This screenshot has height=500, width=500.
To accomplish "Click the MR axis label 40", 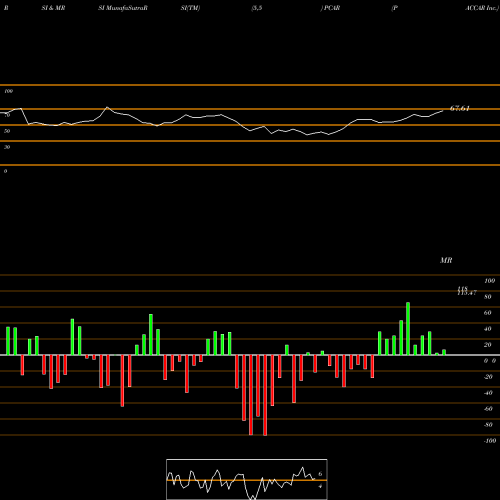I will tap(488, 329).
